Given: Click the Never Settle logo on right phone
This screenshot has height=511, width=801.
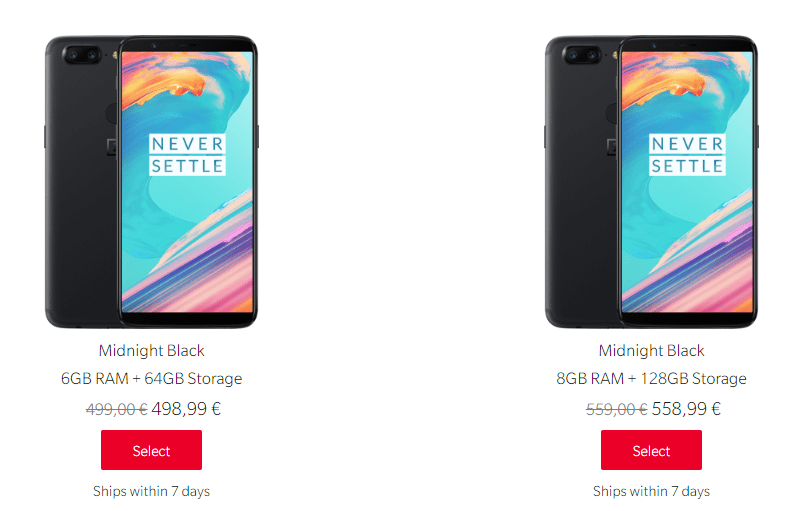Looking at the screenshot, I should [687, 155].
